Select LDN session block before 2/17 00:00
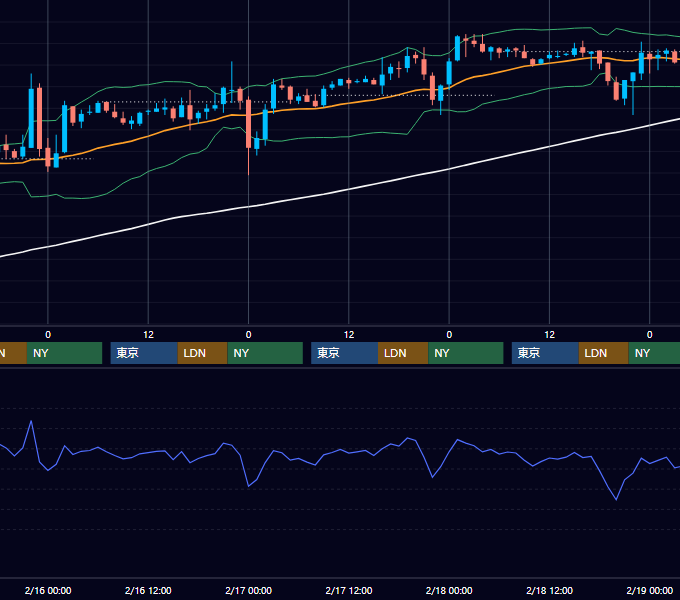The image size is (680, 600). pyautogui.click(x=203, y=353)
